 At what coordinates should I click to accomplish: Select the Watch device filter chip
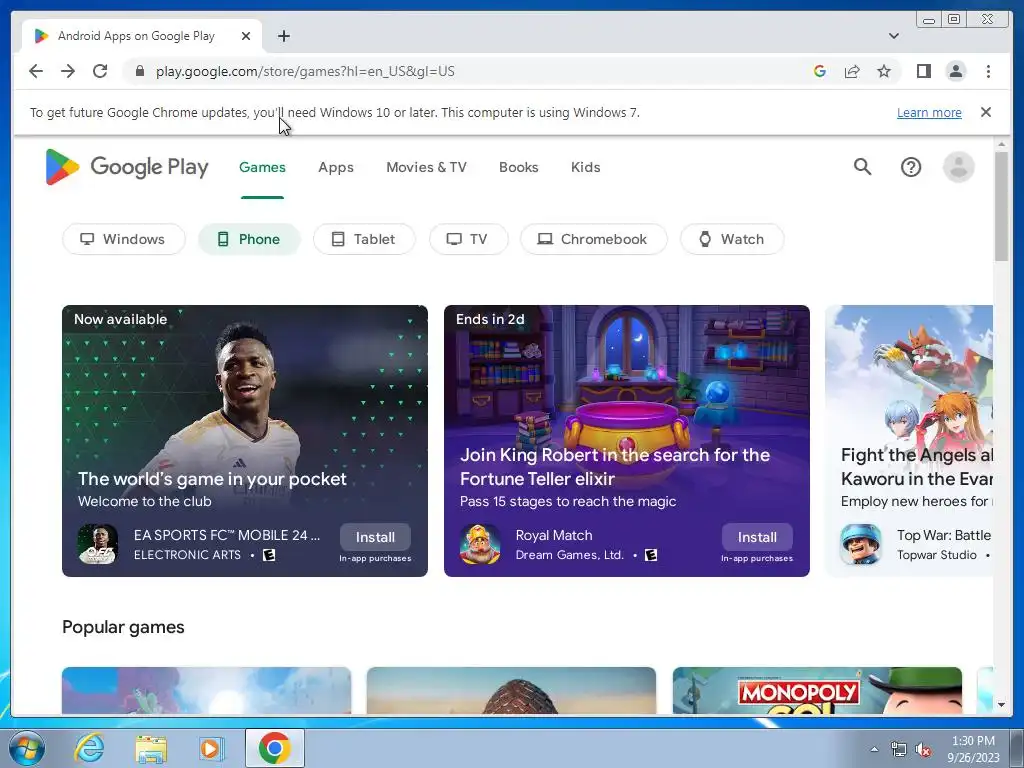[732, 239]
